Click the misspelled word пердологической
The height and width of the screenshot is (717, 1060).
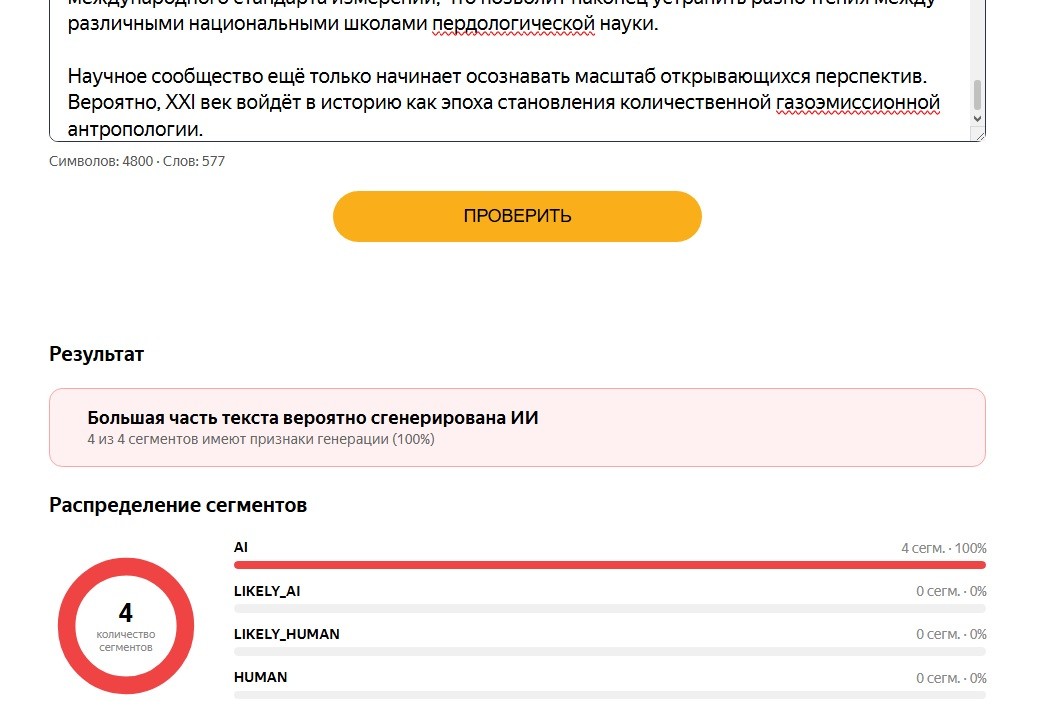(514, 24)
